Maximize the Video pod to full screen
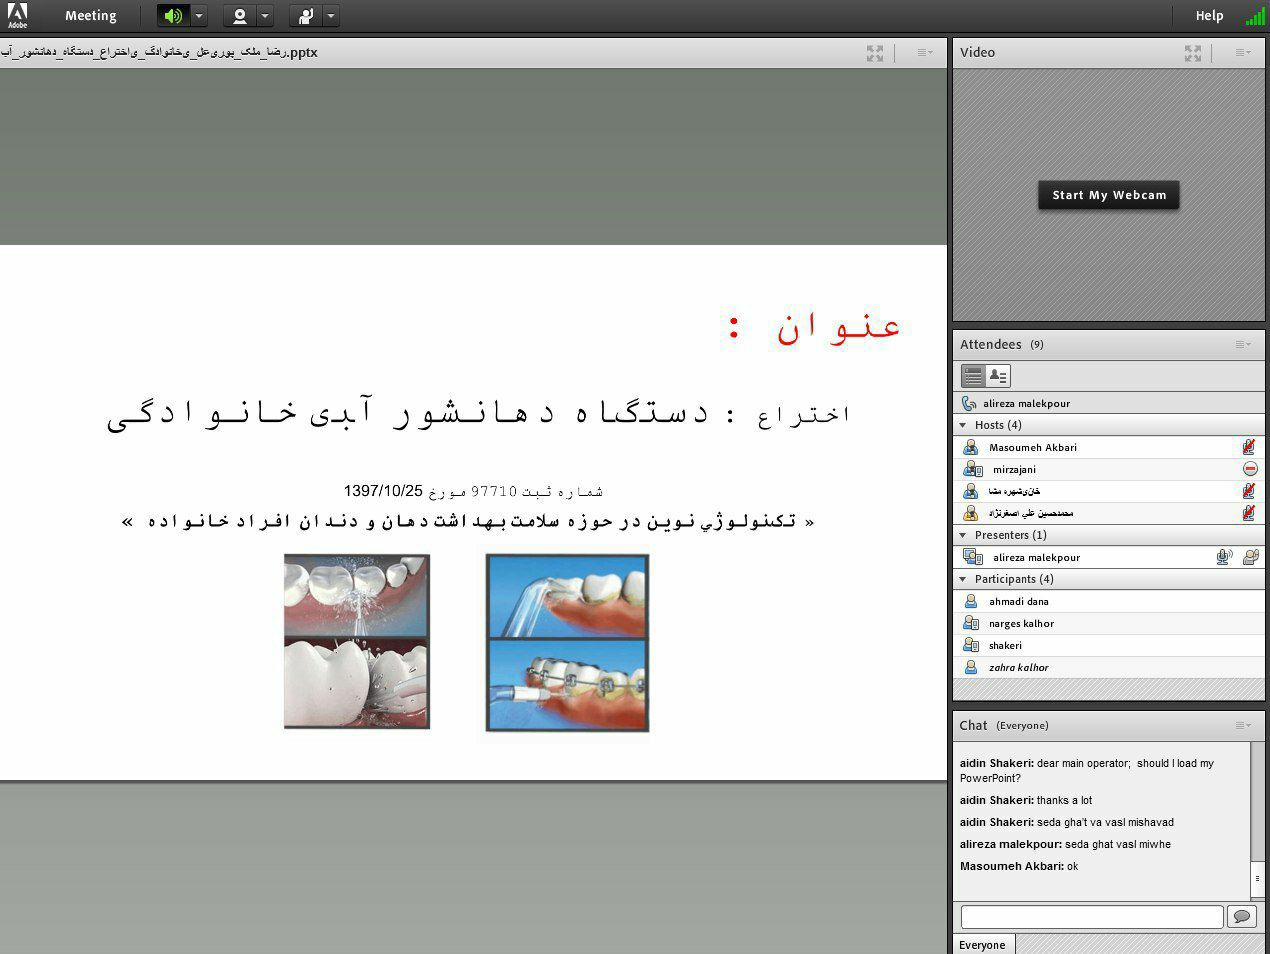 pyautogui.click(x=1193, y=53)
